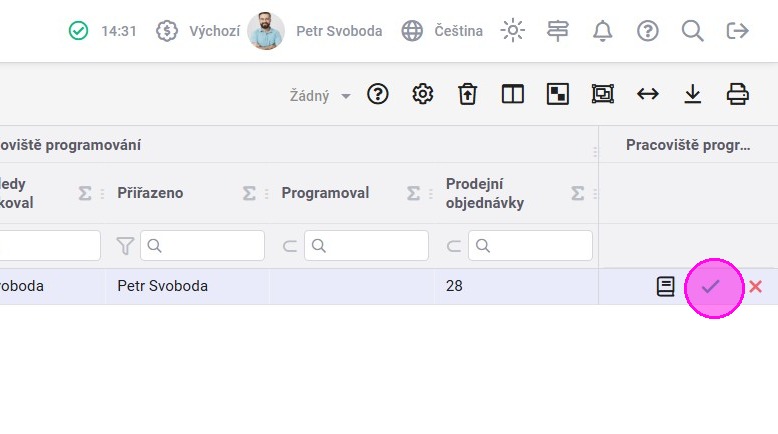Toggle the light/dark theme sun icon
Image resolution: width=778 pixels, height=434 pixels.
pos(513,31)
